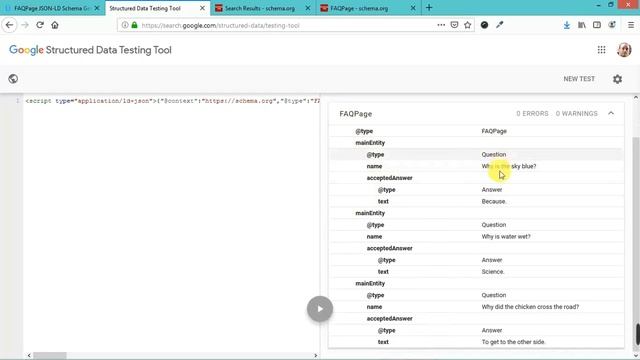The height and width of the screenshot is (360, 640).
Task: Bookmark this page with the star icon
Action: click(x=468, y=25)
